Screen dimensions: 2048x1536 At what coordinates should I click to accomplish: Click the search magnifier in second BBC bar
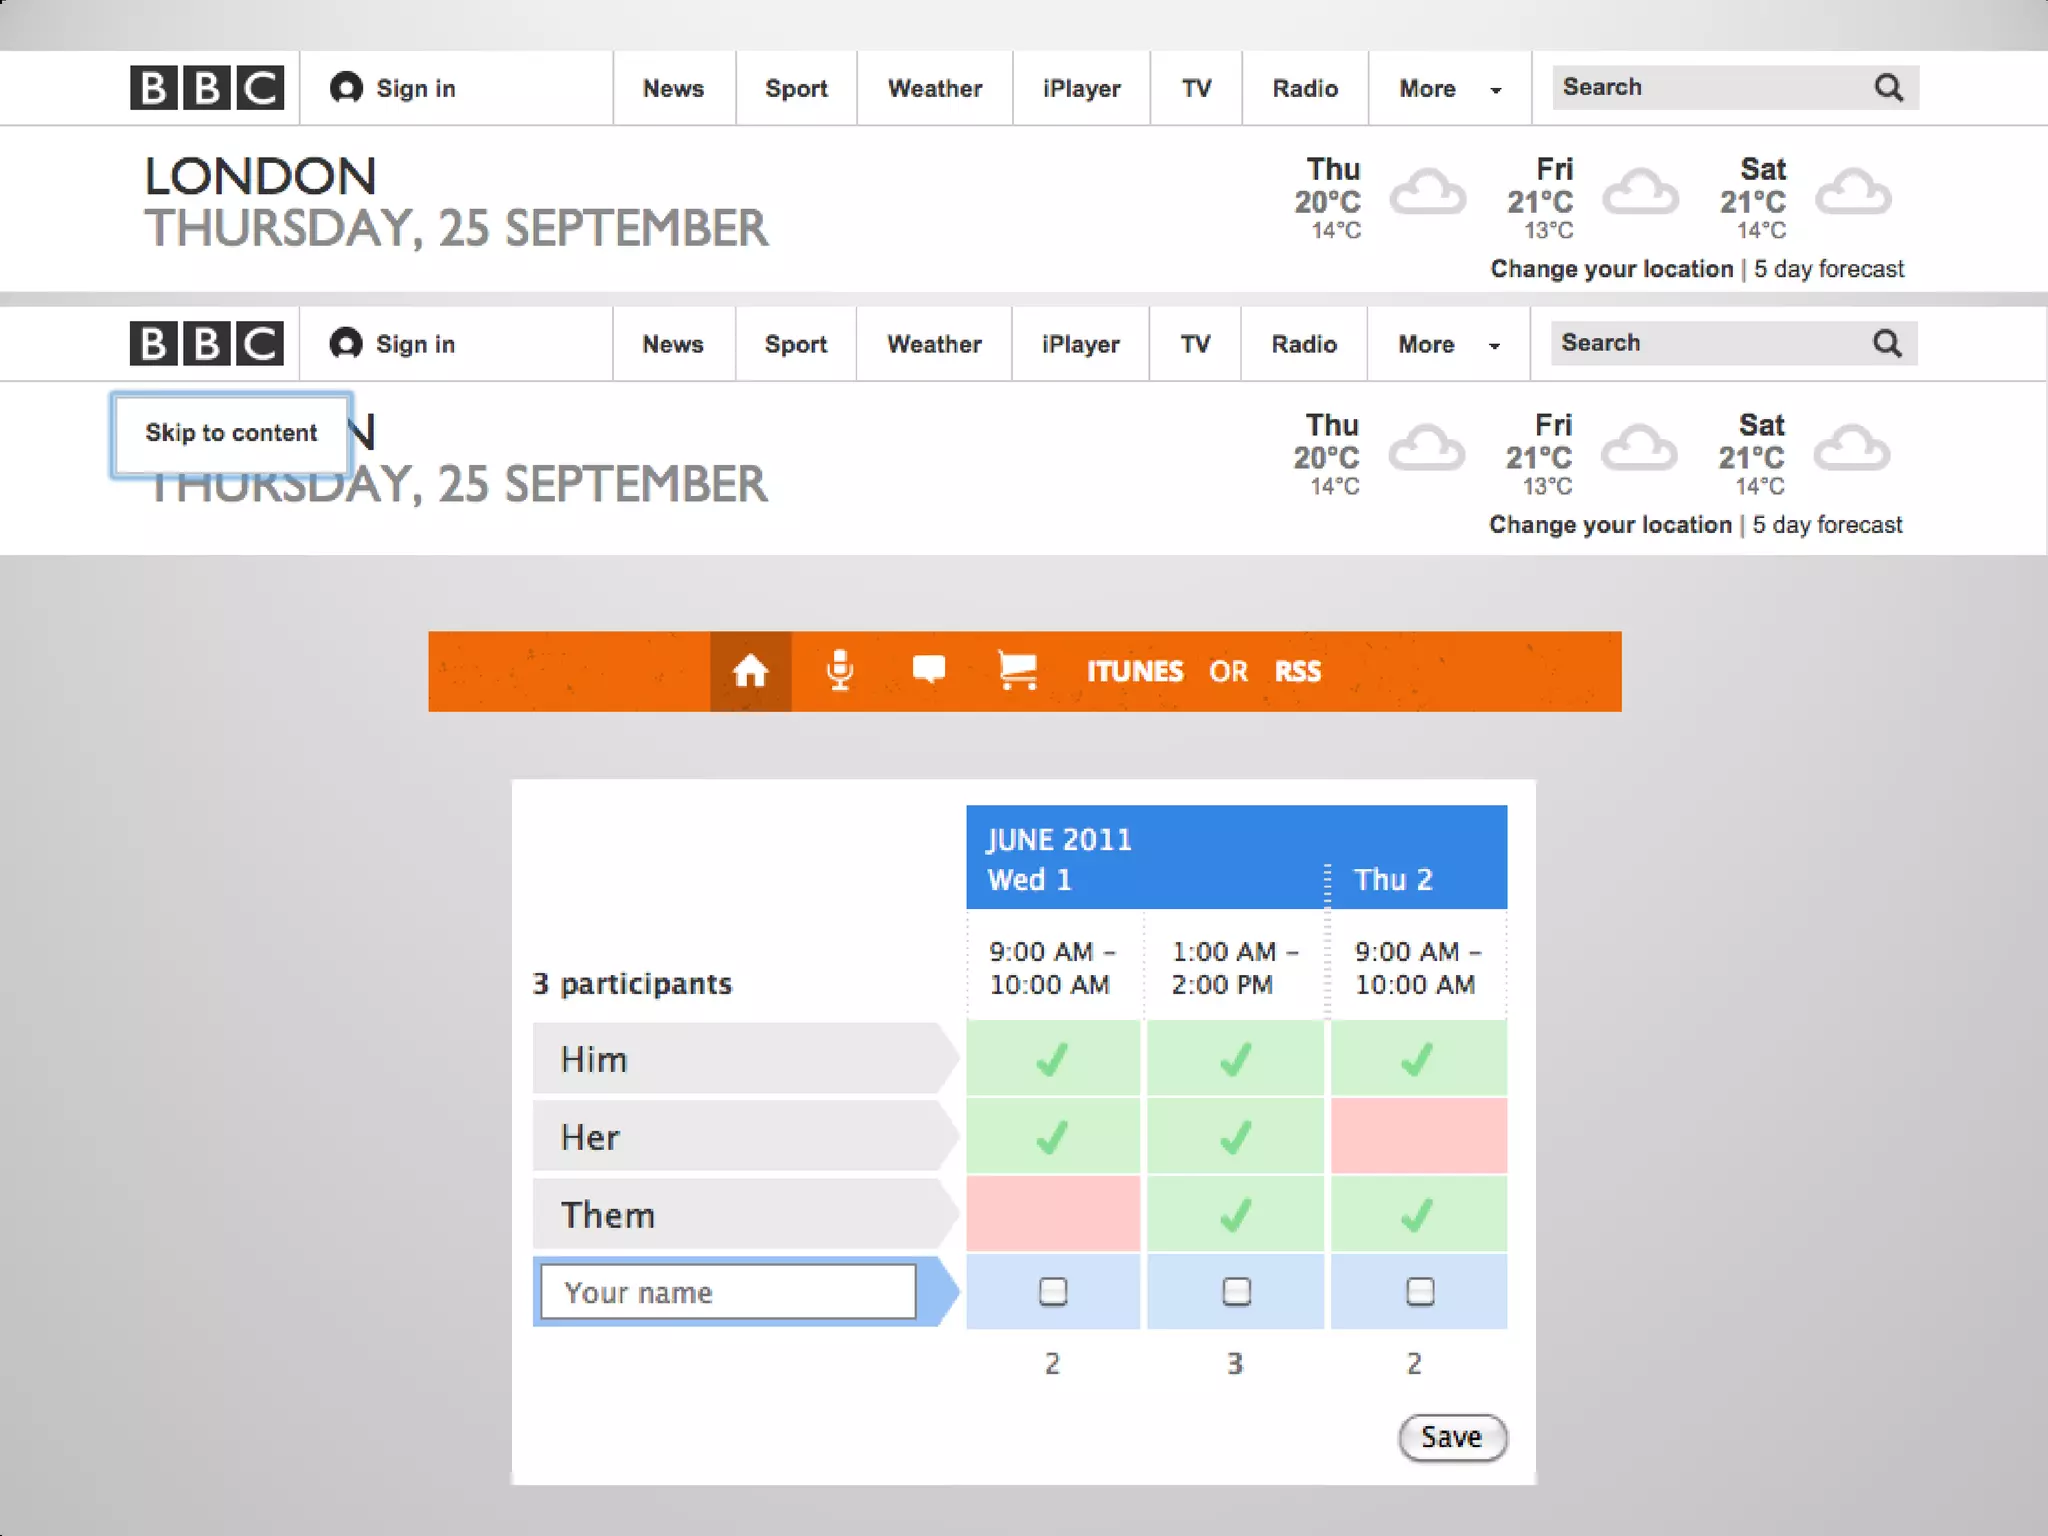1886,343
